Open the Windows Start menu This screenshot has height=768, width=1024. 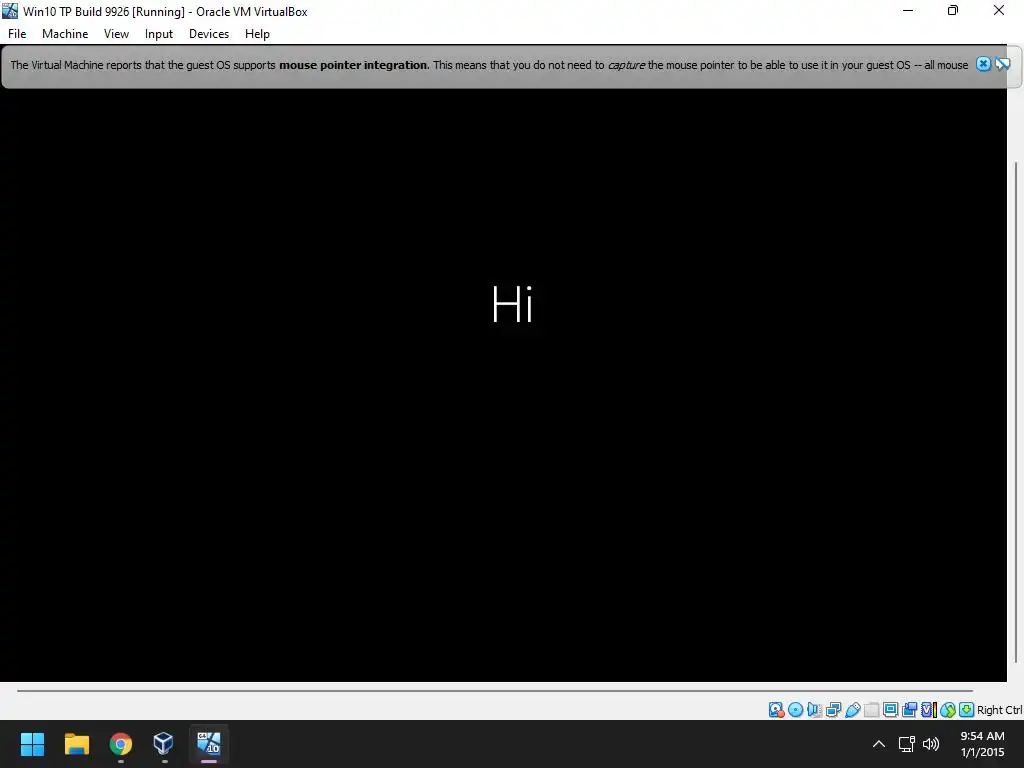pyautogui.click(x=32, y=744)
